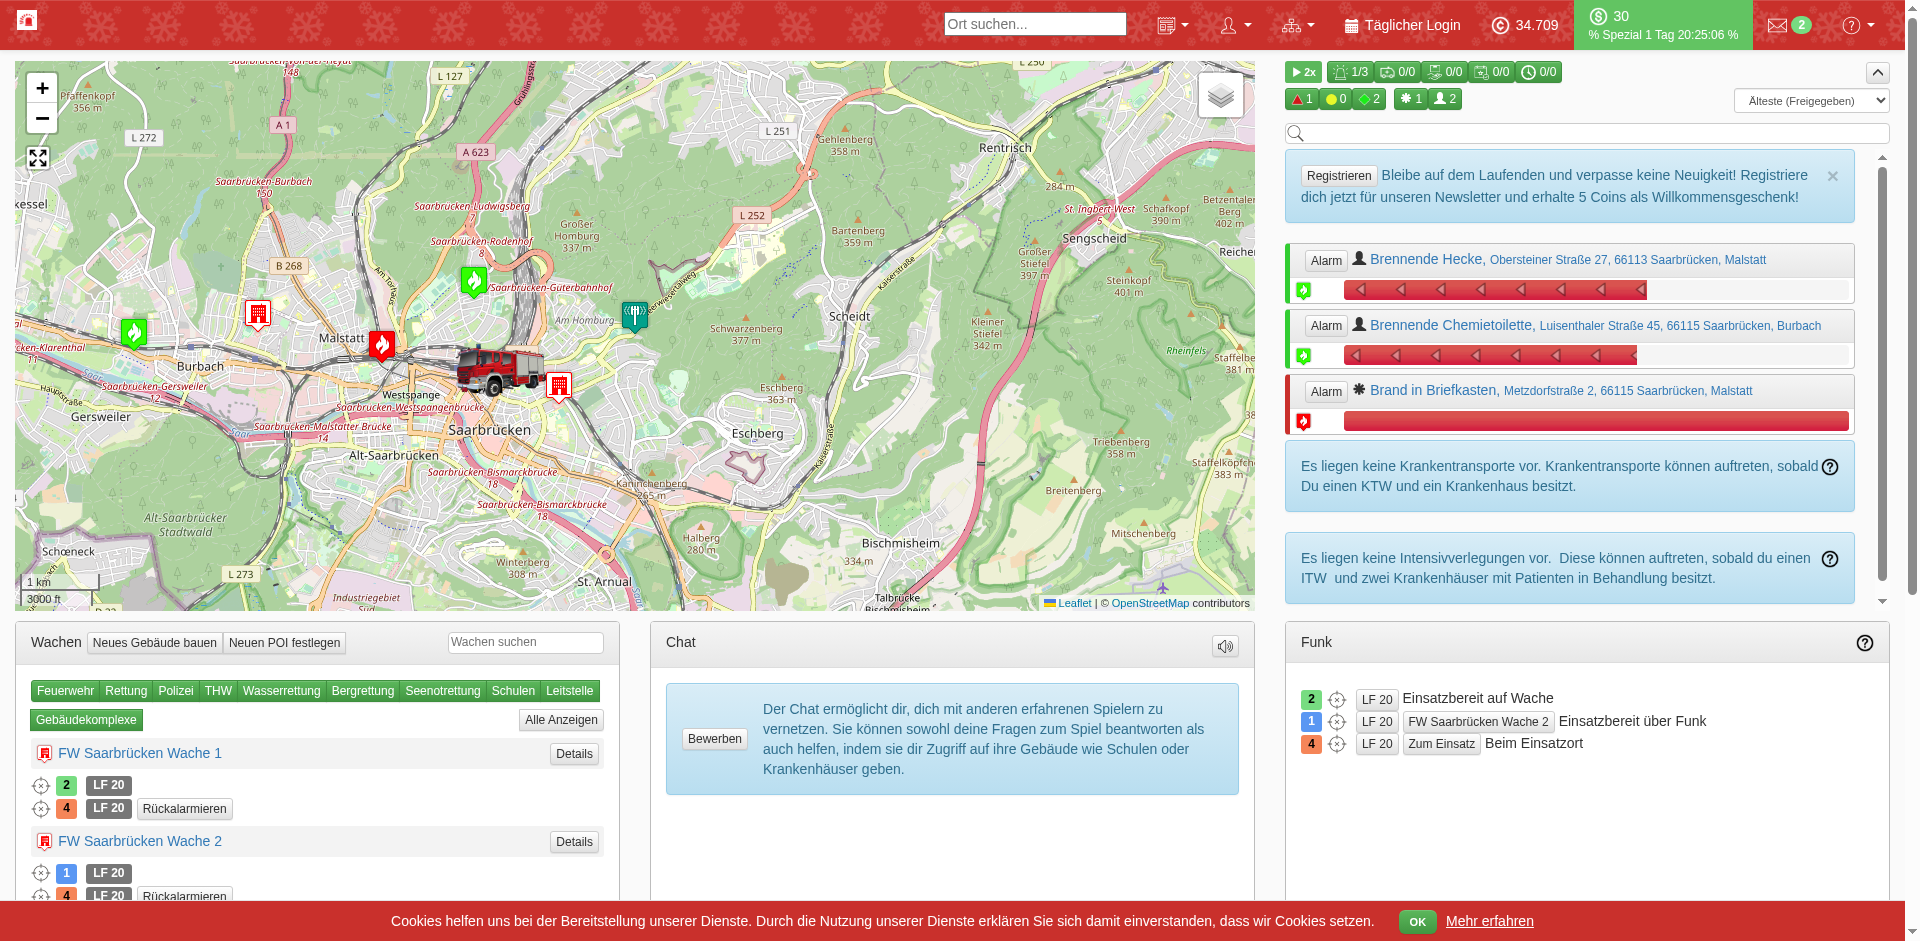Click the Ort suchen search field

click(1034, 24)
